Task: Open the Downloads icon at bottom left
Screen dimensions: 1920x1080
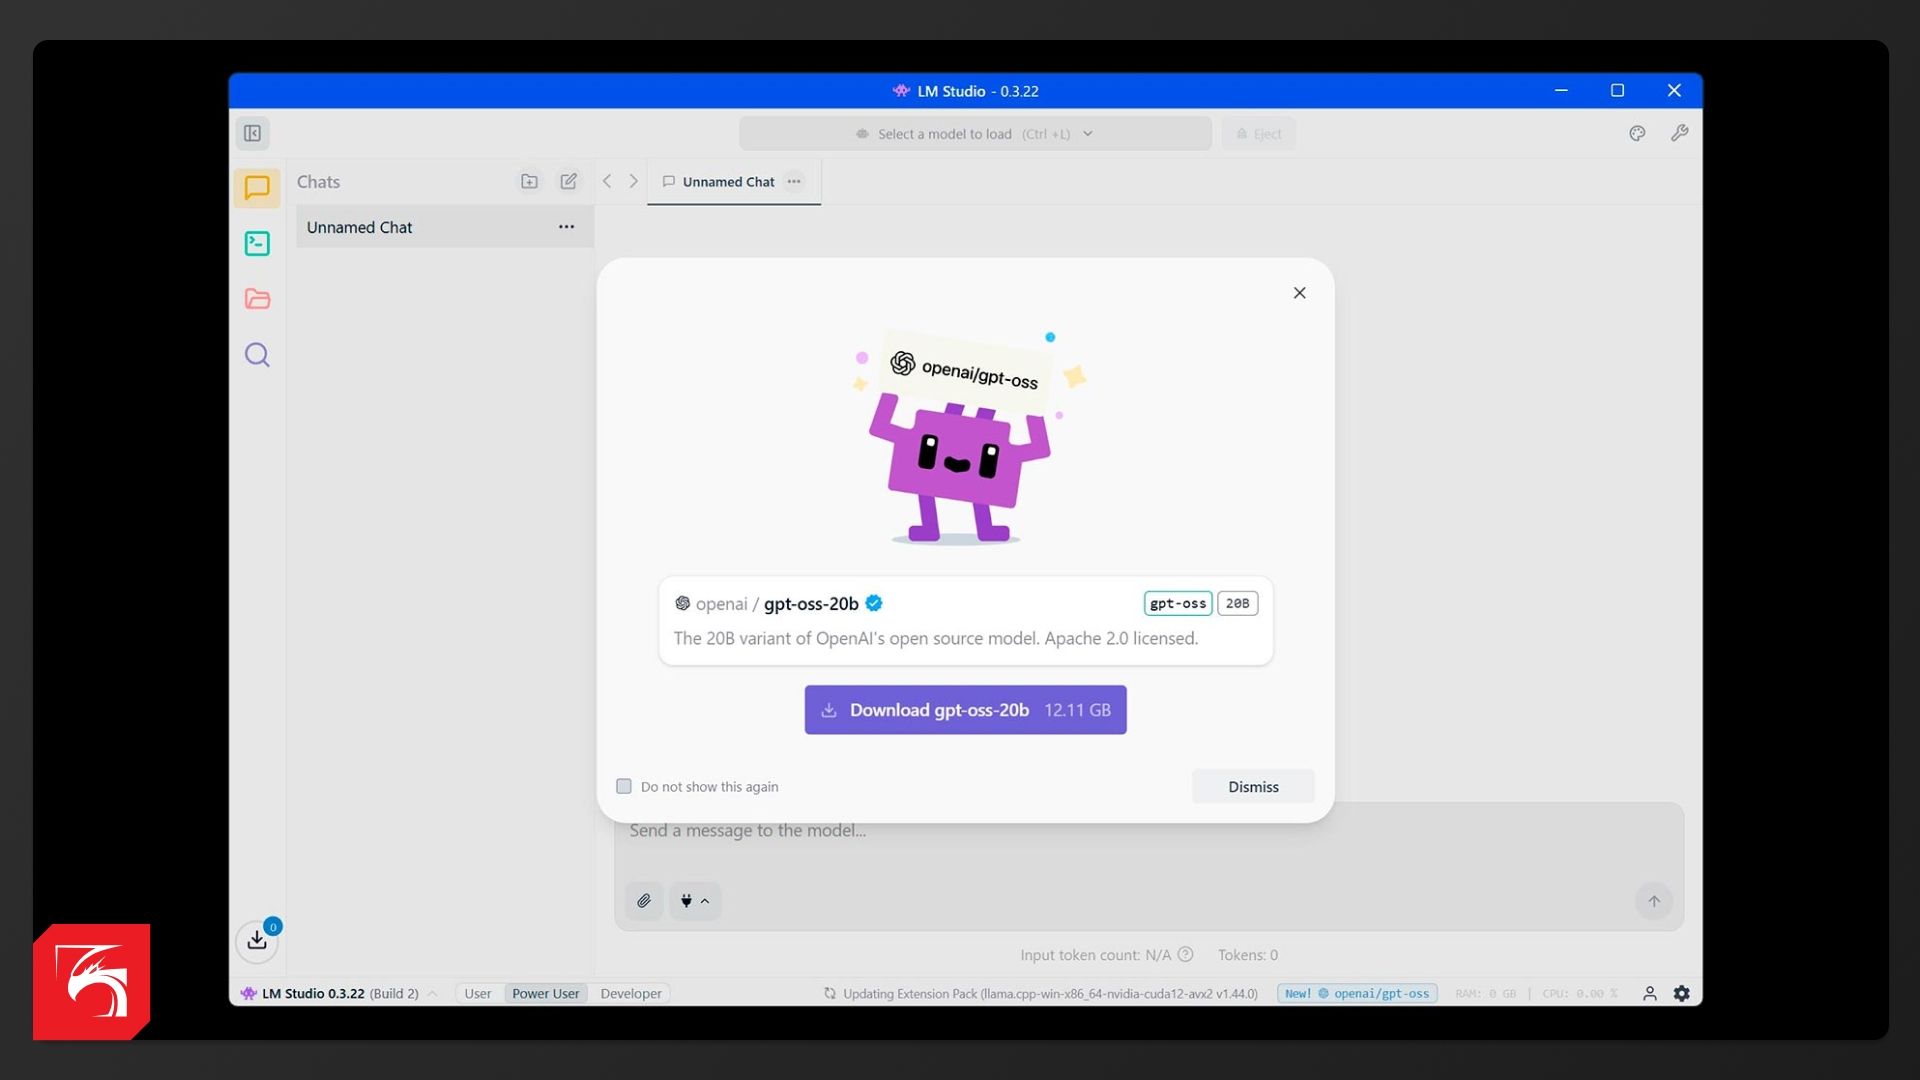Action: pos(257,940)
